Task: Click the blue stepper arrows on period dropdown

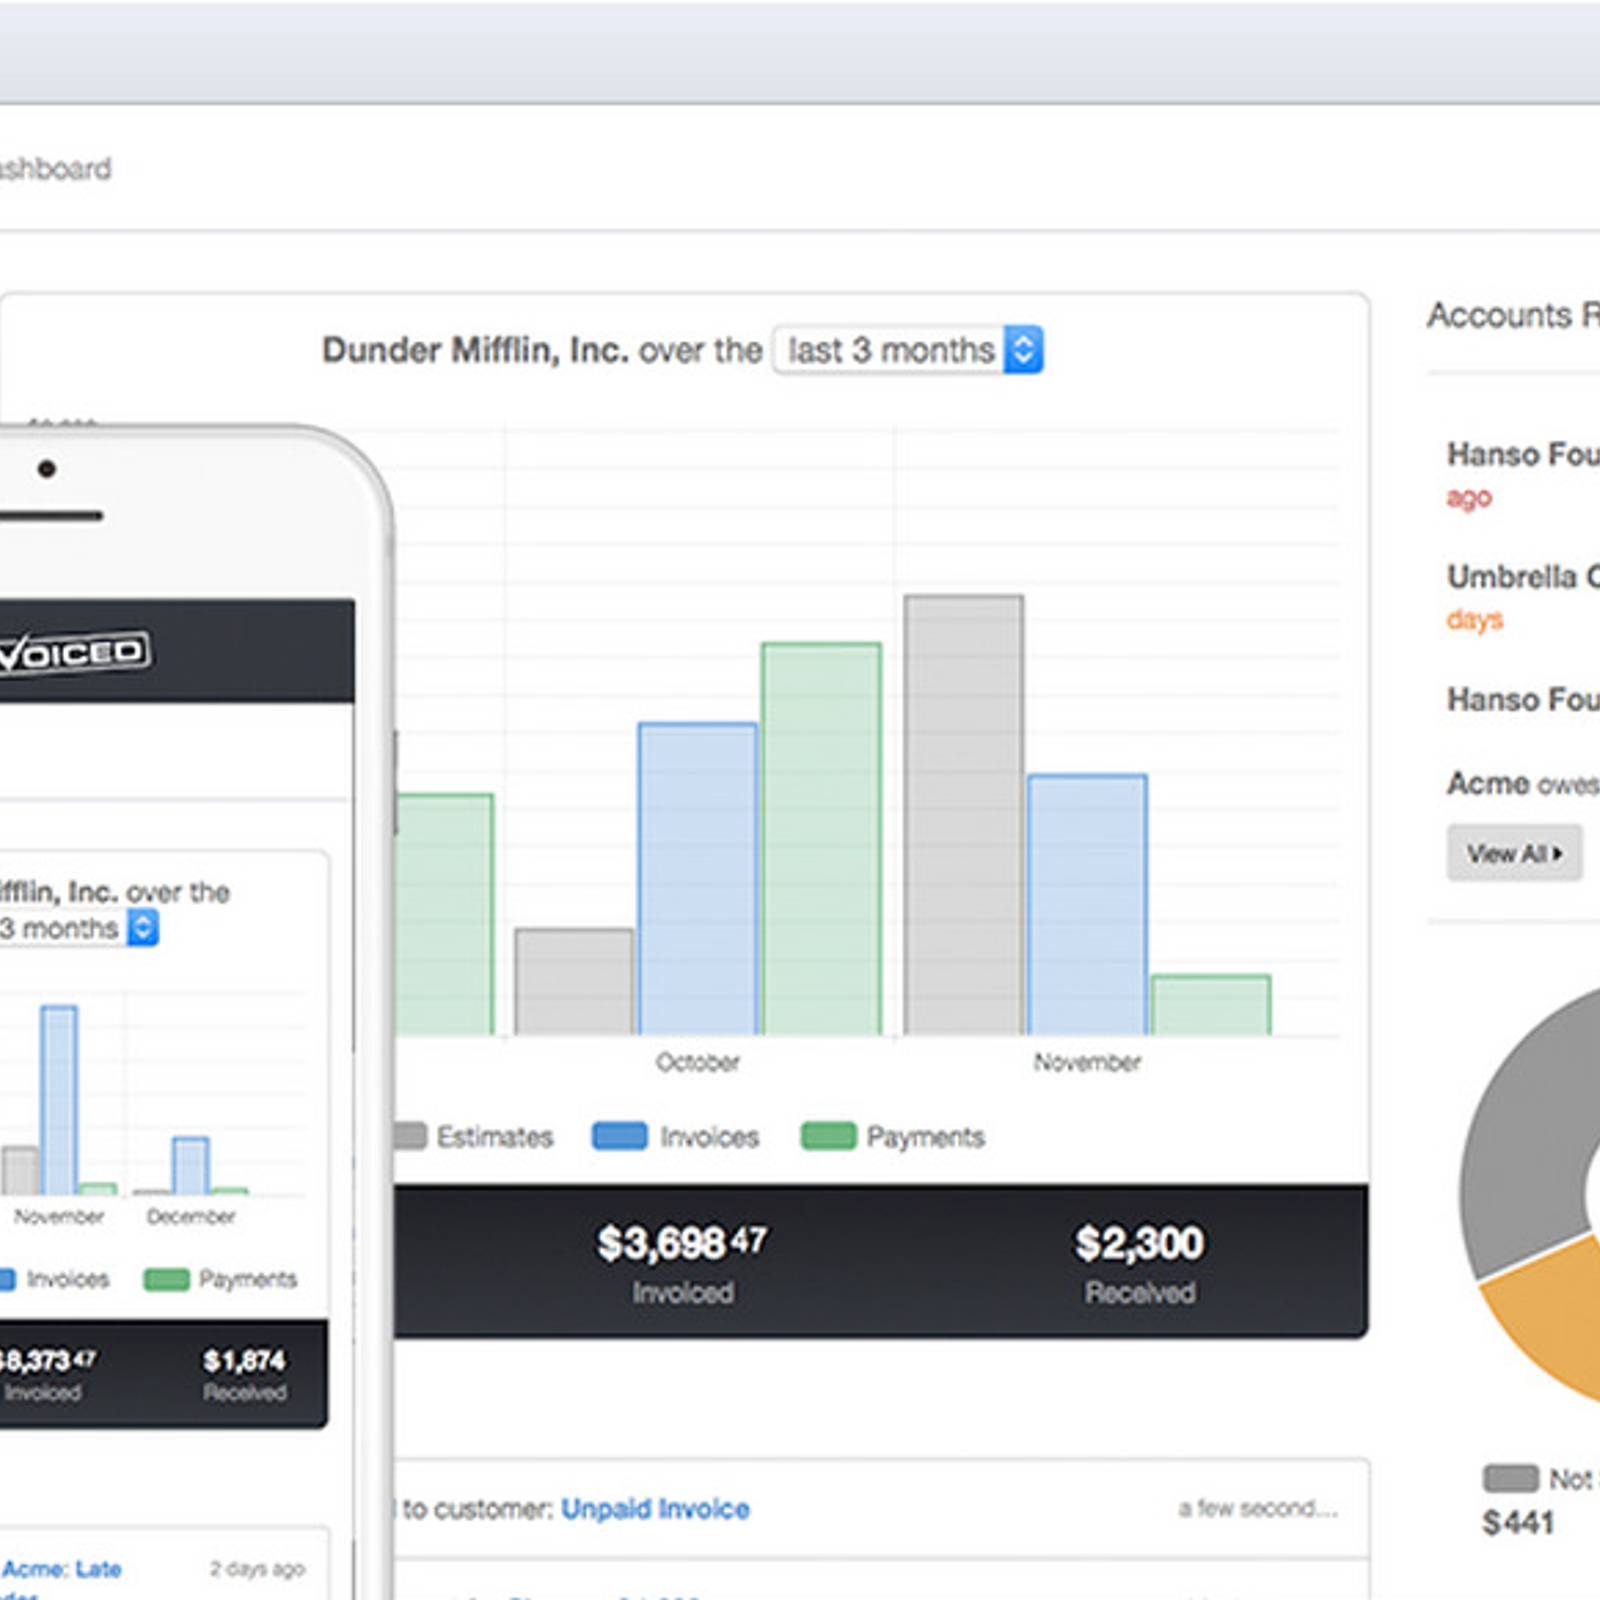Action: 1023,350
